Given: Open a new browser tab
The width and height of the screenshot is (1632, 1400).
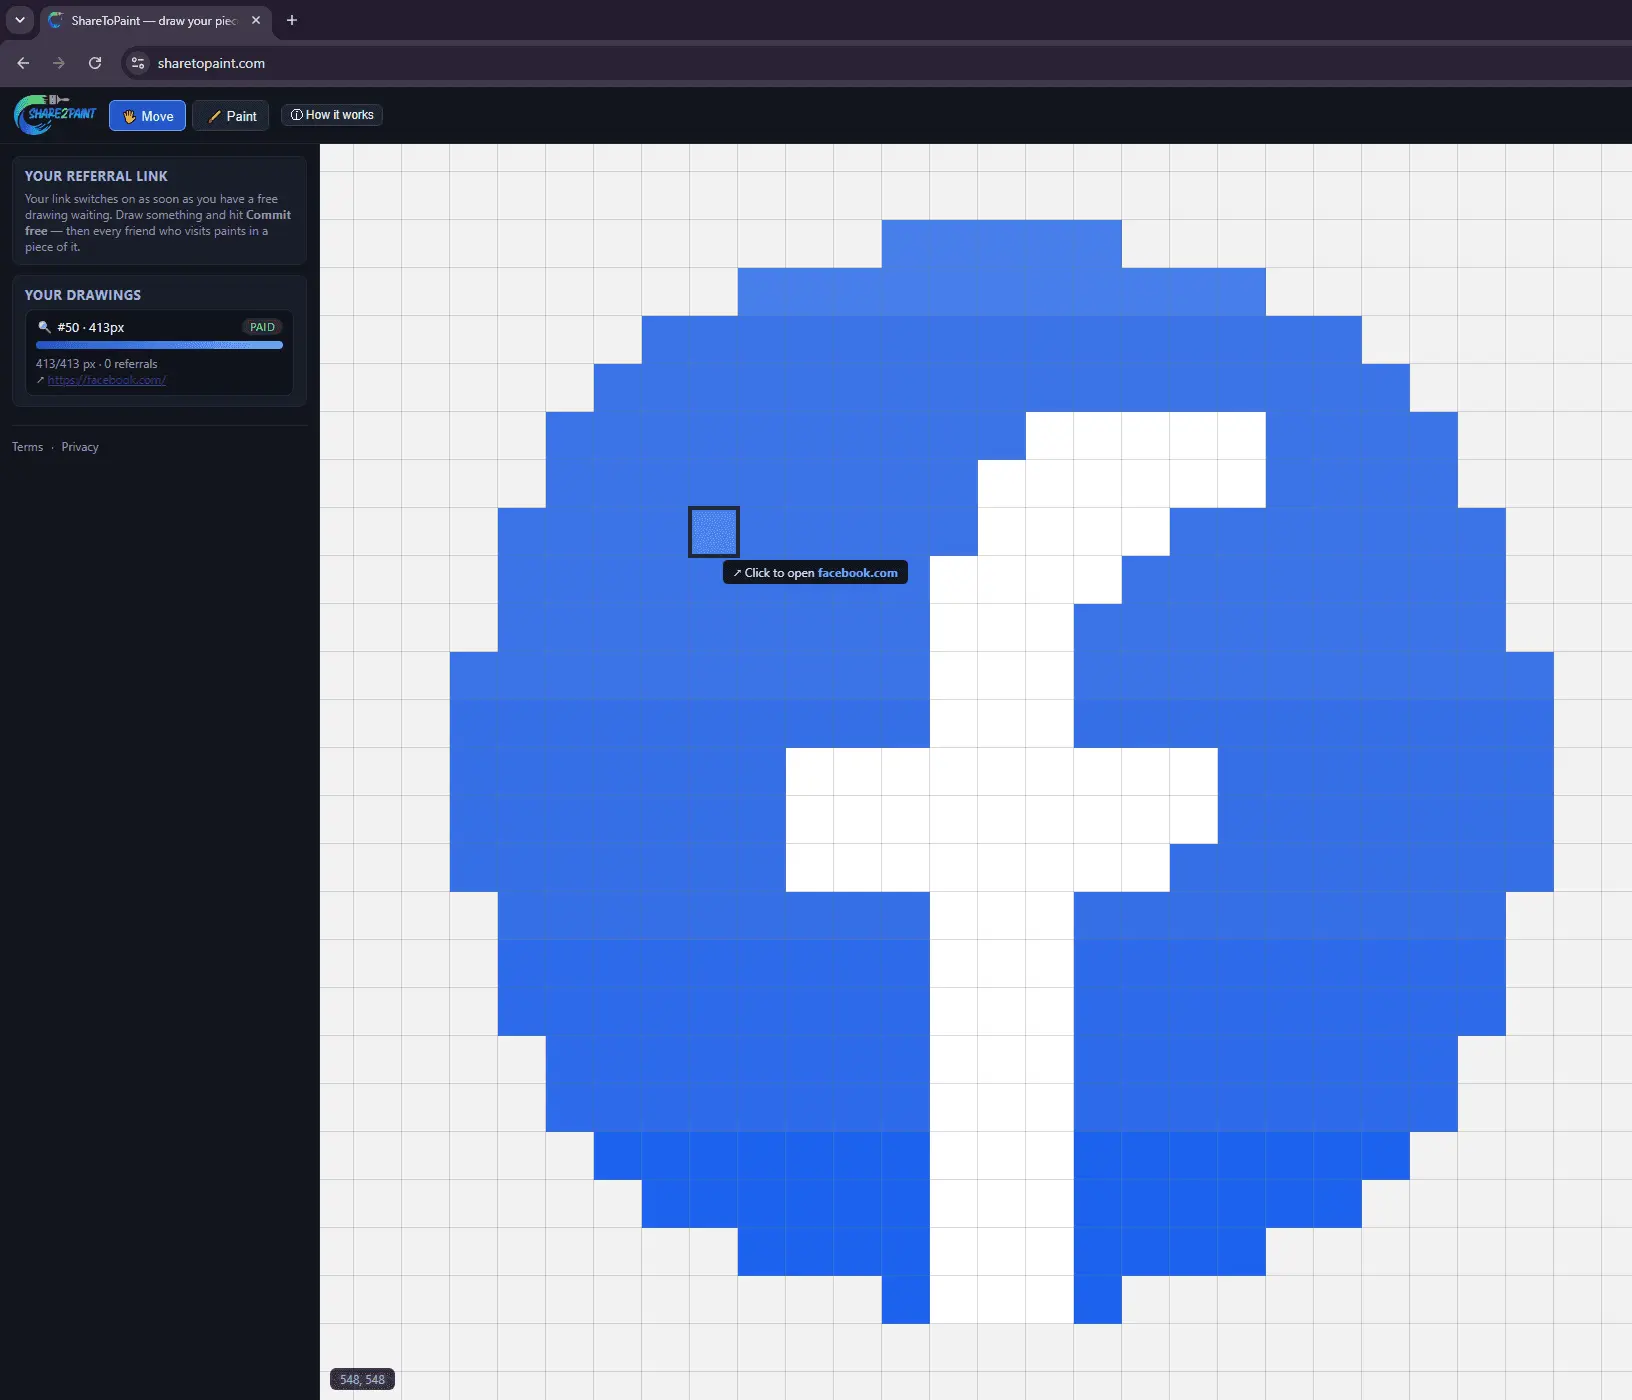Looking at the screenshot, I should [x=292, y=20].
